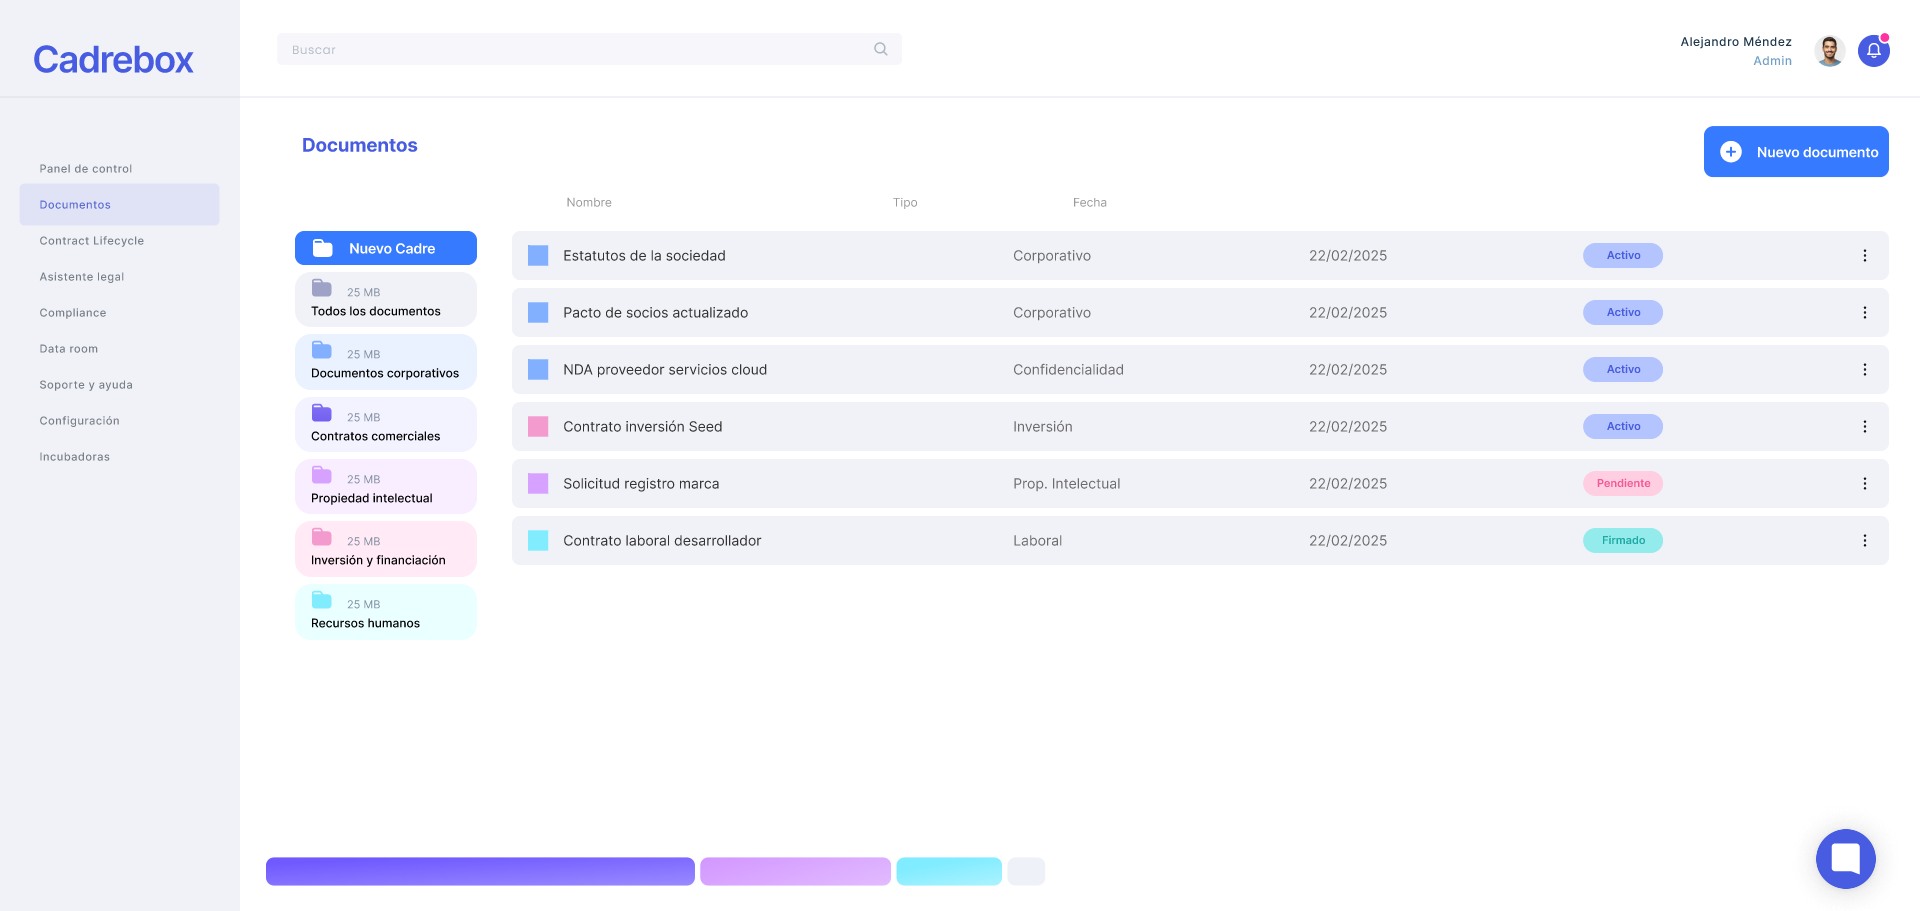Screen dimensions: 1920x911
Task: Open Alejandro Méndez profile avatar
Action: point(1830,51)
